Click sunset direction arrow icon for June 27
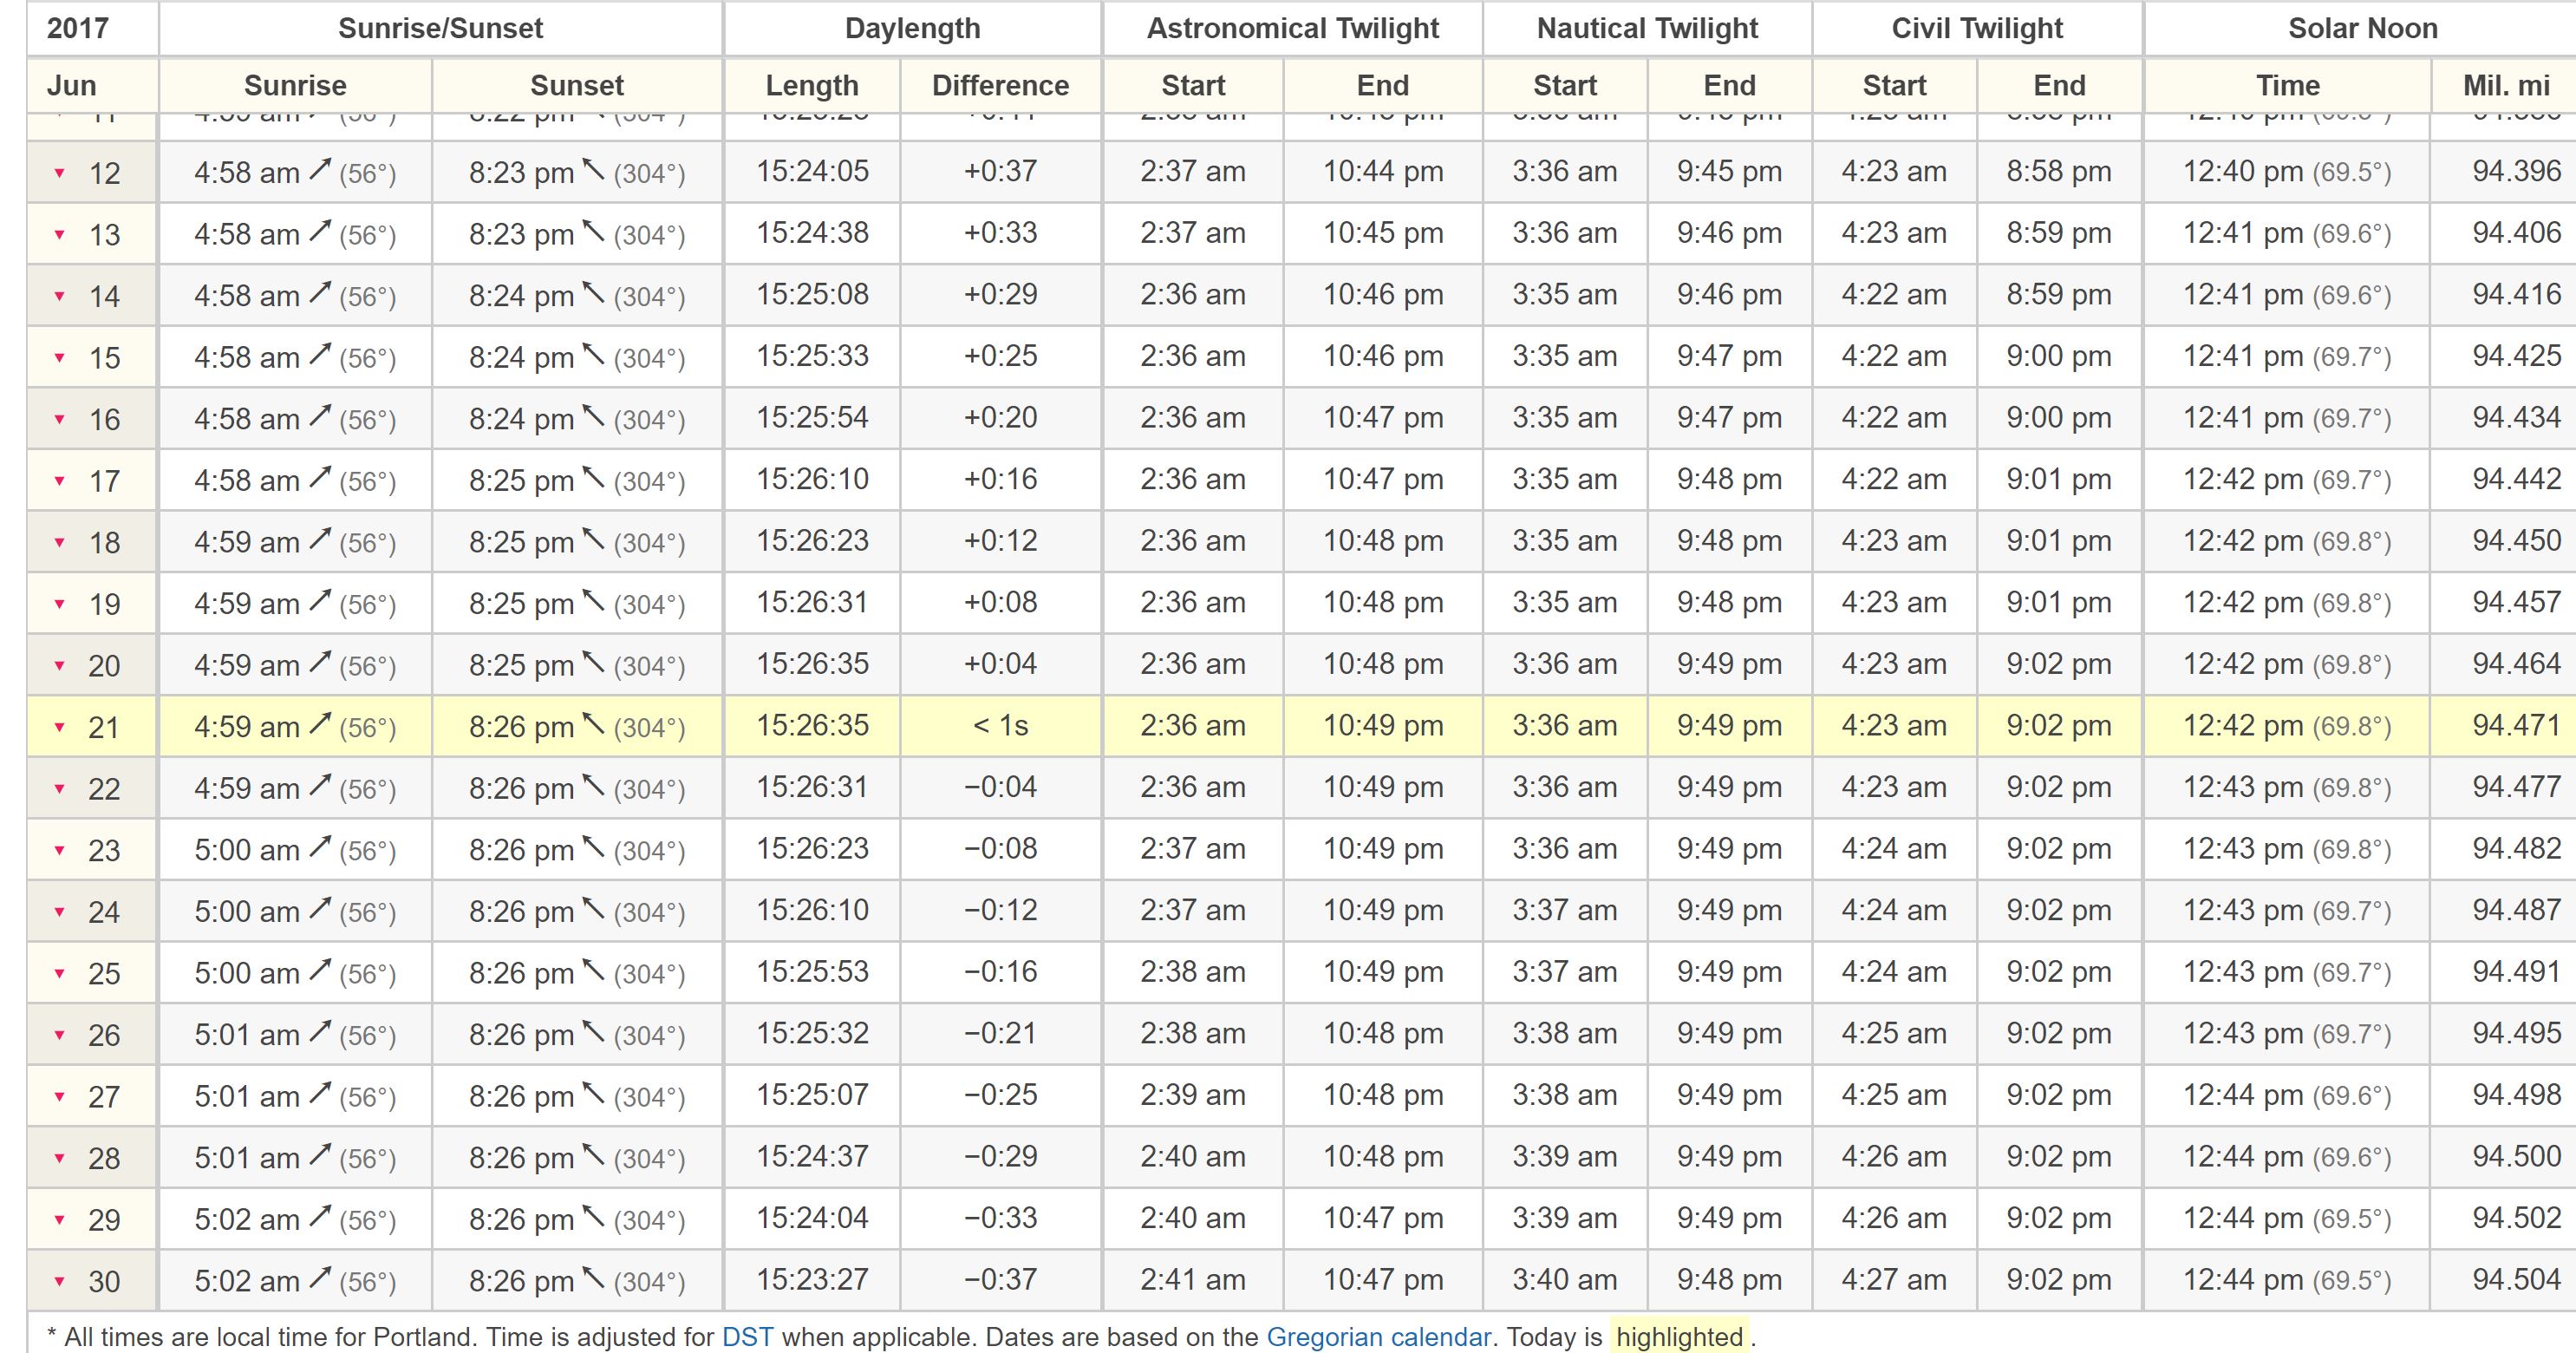This screenshot has width=2576, height=1353. [x=594, y=1094]
